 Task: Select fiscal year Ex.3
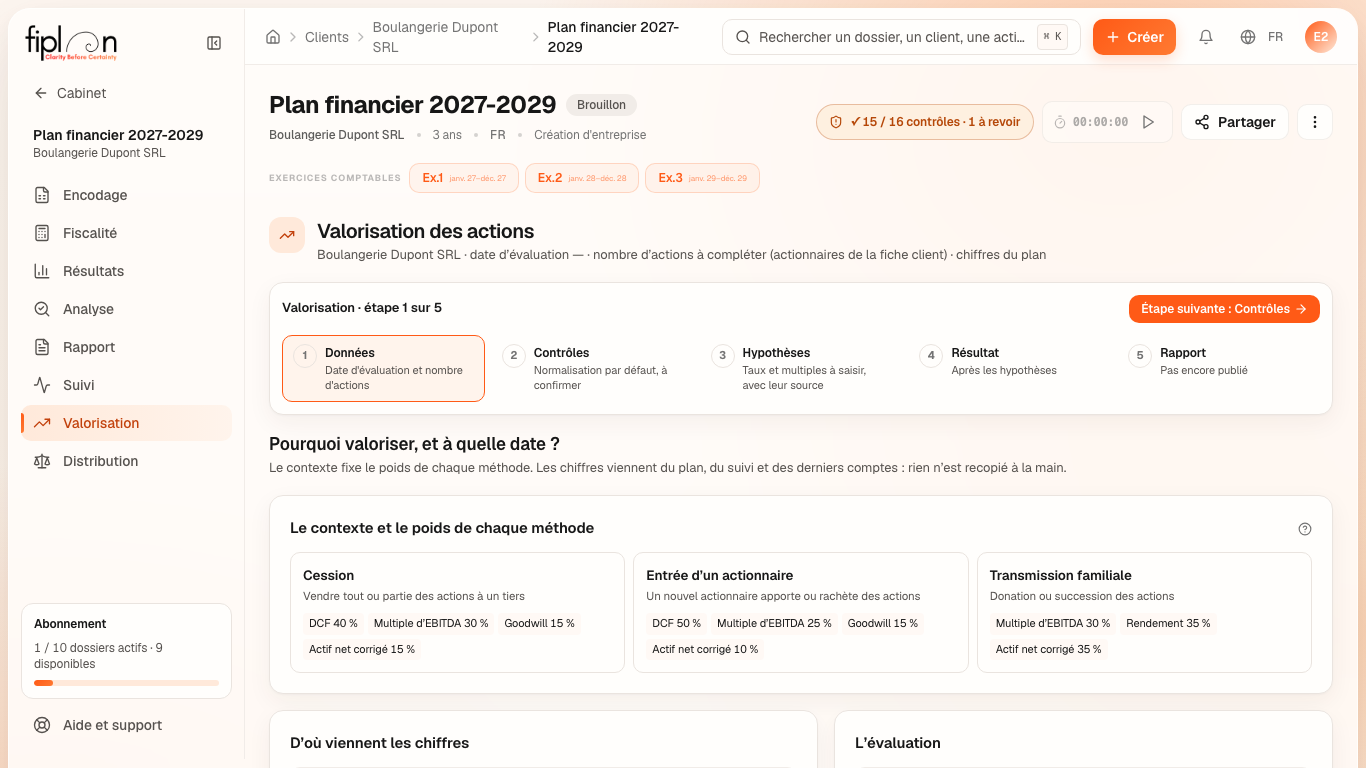tap(702, 178)
